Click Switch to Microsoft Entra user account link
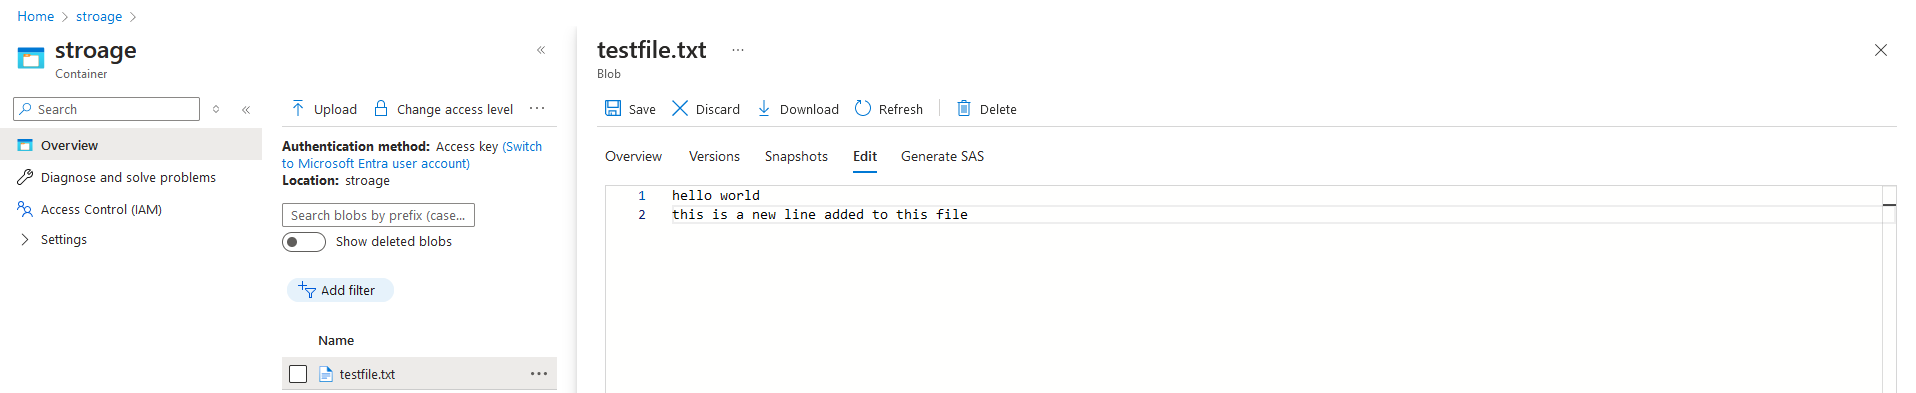This screenshot has height=393, width=1916. pos(412,155)
